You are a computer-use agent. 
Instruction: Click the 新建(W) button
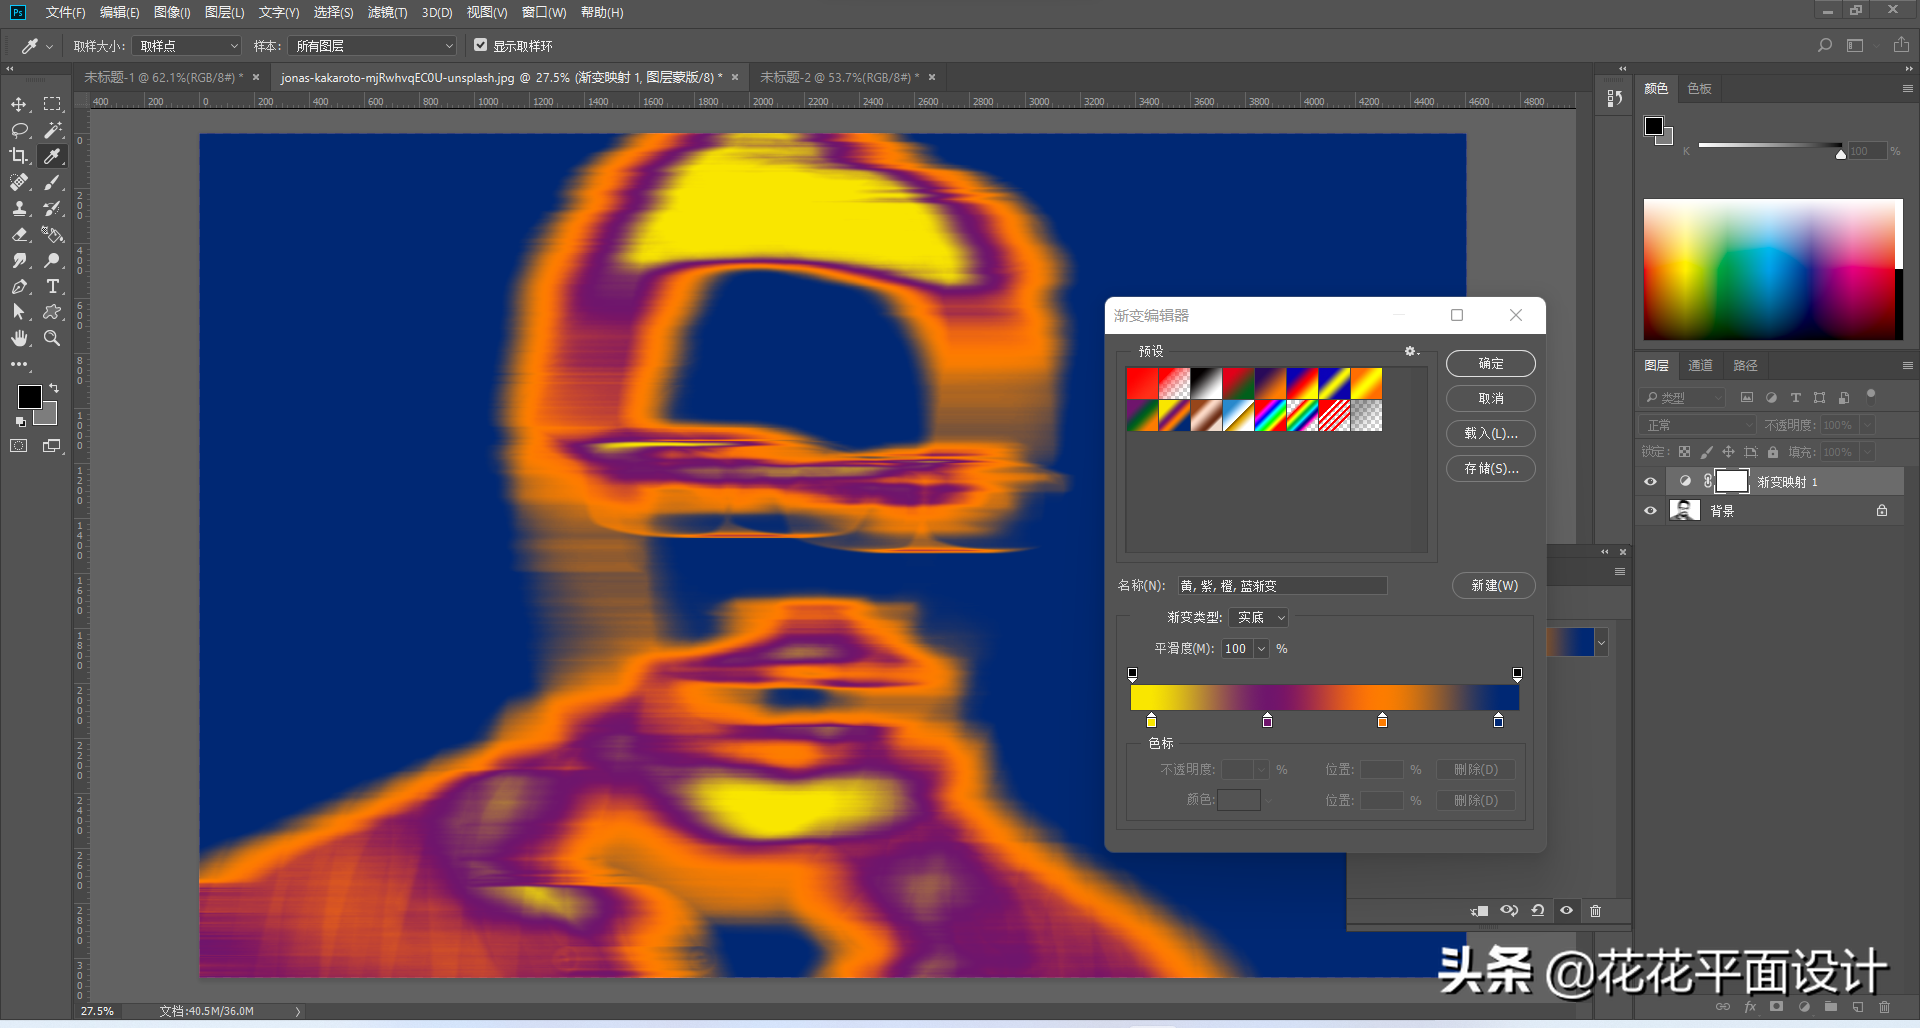coord(1494,586)
